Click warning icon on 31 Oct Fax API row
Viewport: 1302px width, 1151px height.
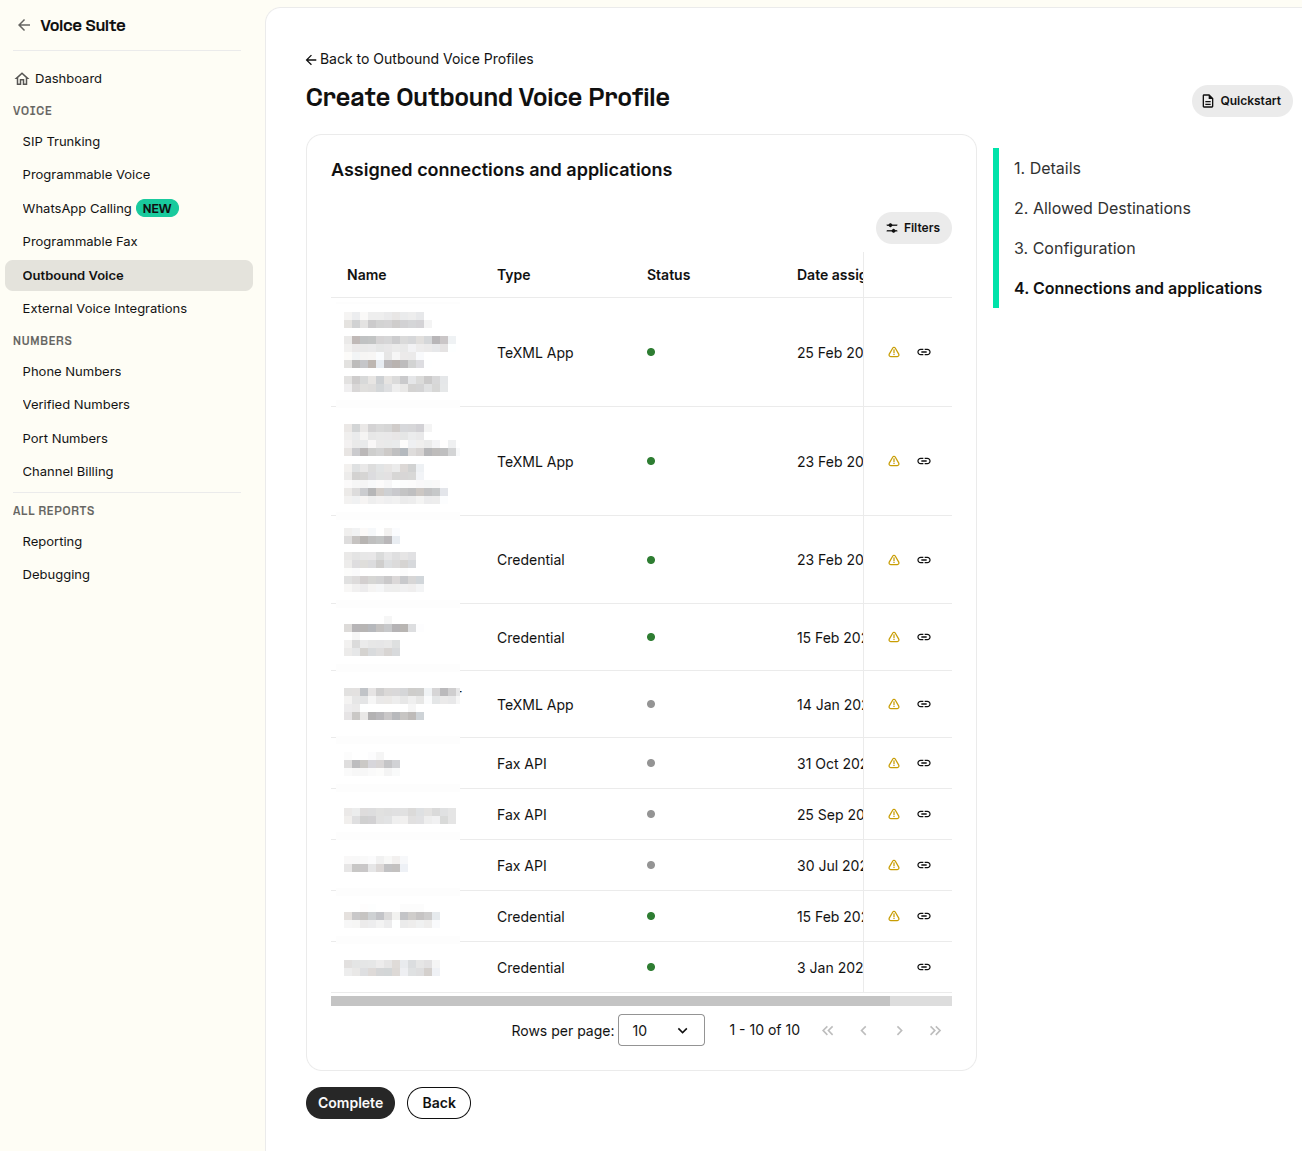(894, 763)
